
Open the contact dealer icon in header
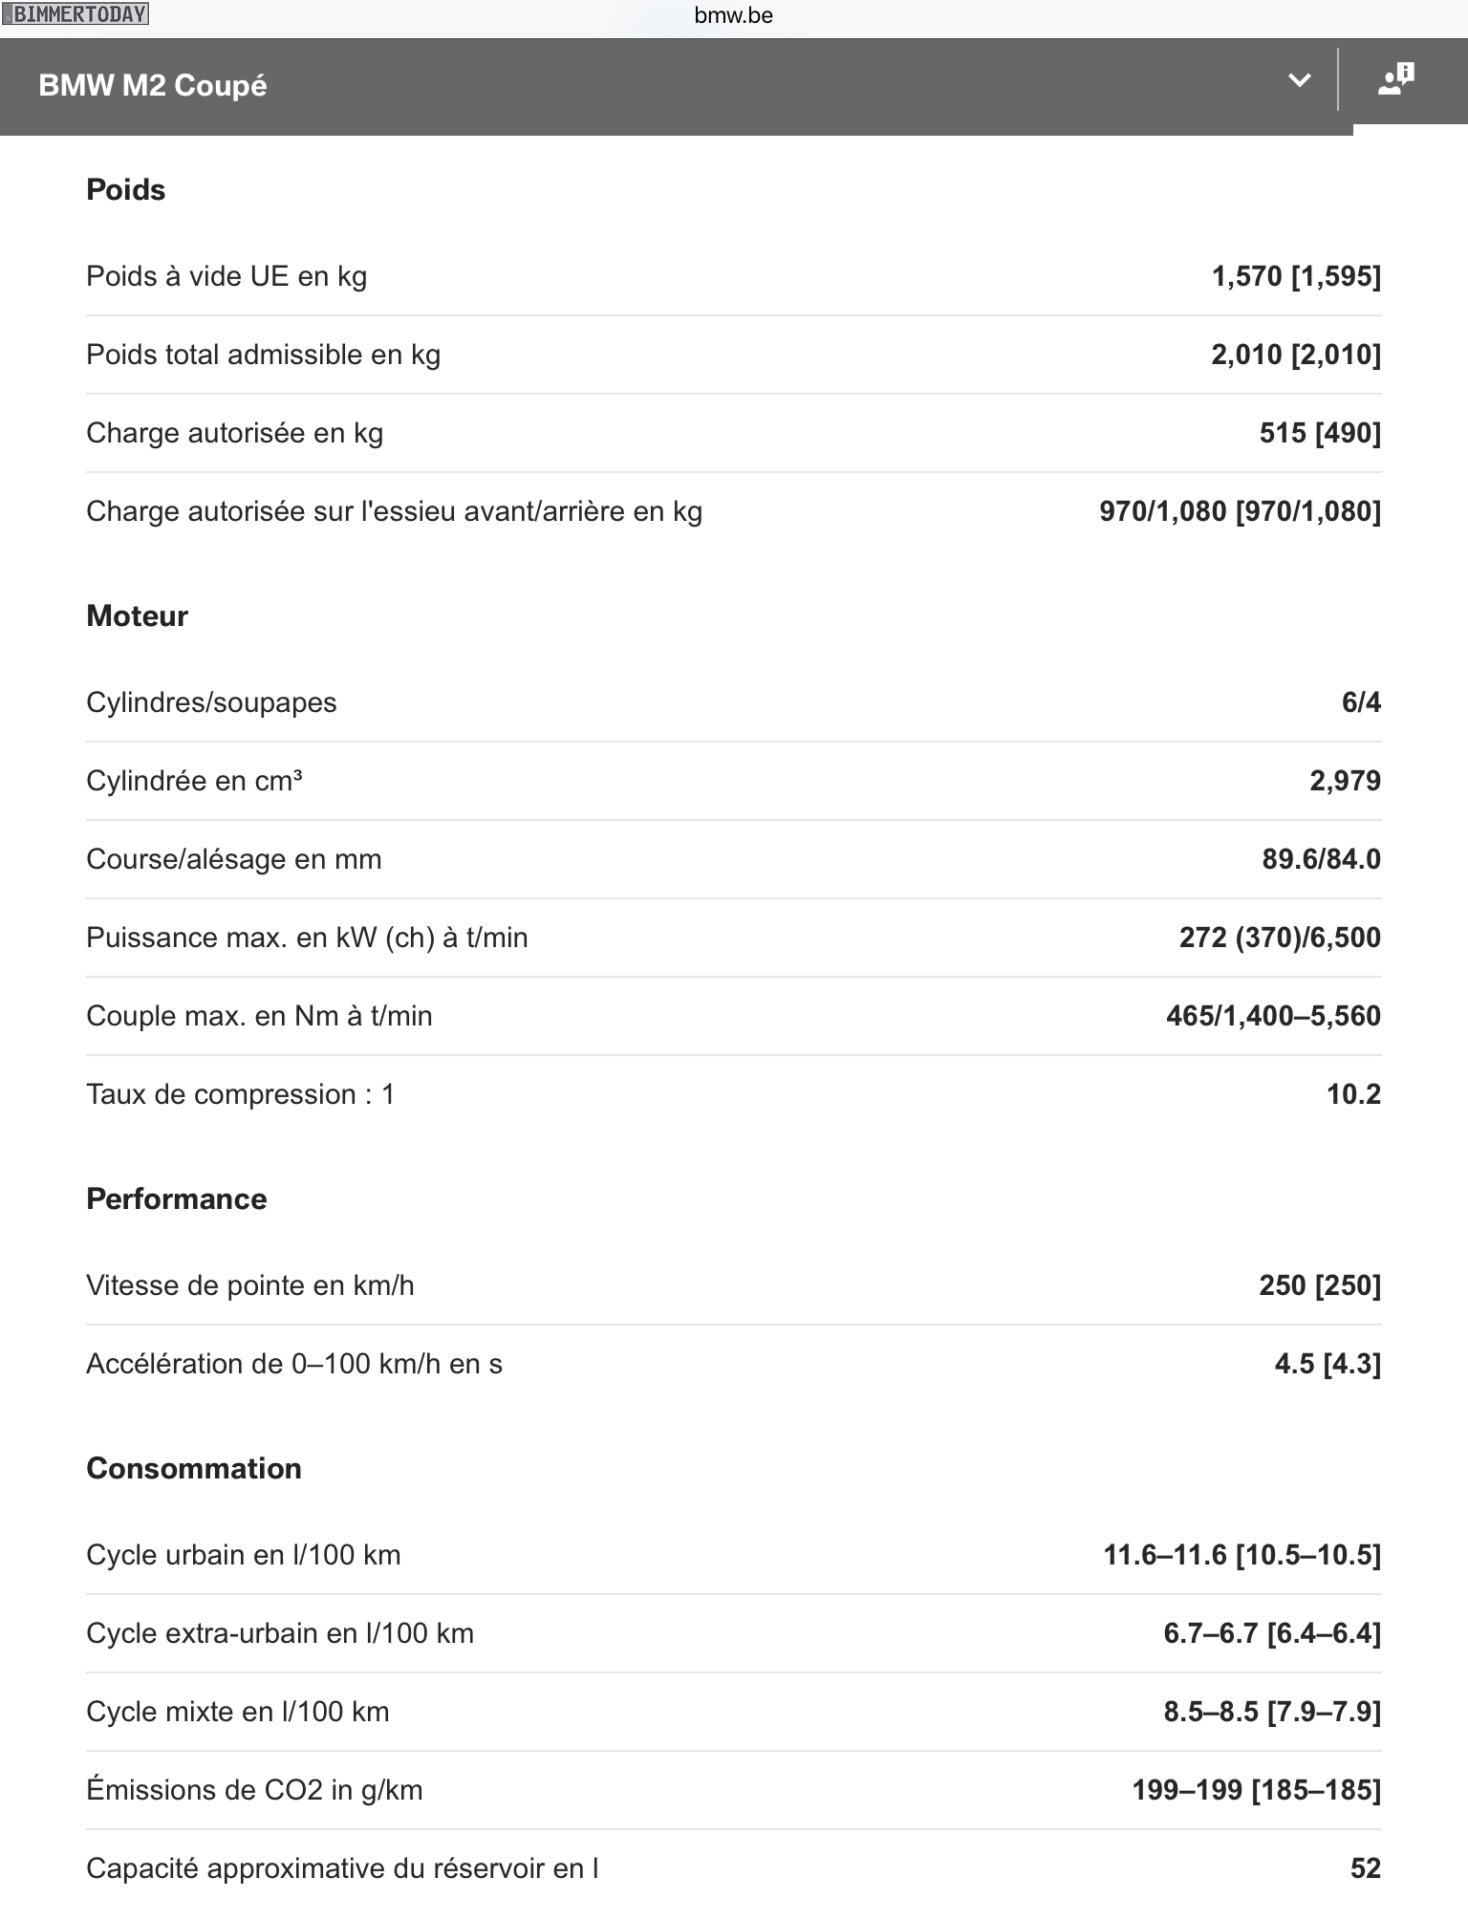(x=1396, y=80)
